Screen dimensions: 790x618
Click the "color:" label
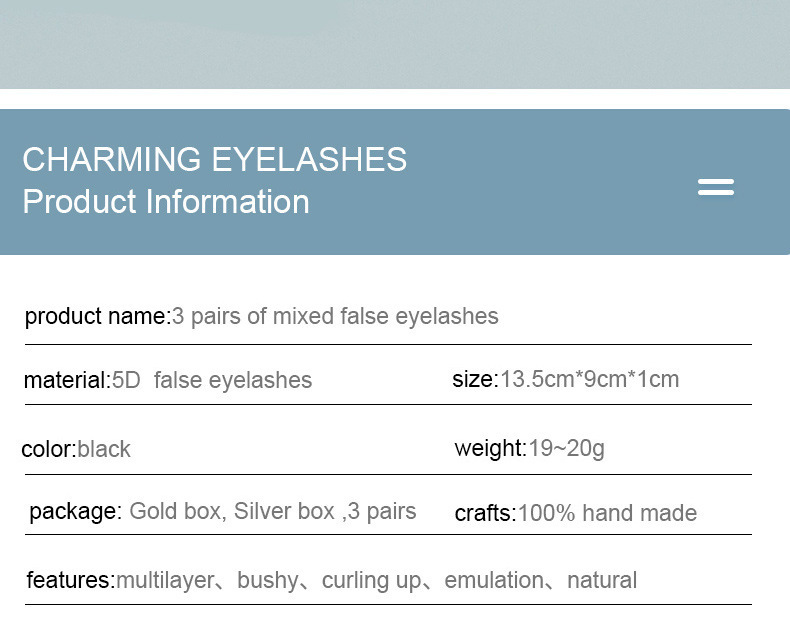[48, 449]
